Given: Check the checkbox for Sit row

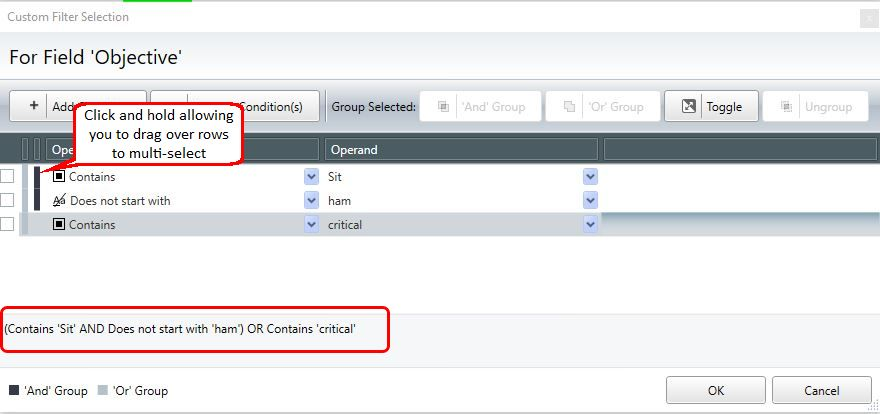Looking at the screenshot, I should click(7, 176).
